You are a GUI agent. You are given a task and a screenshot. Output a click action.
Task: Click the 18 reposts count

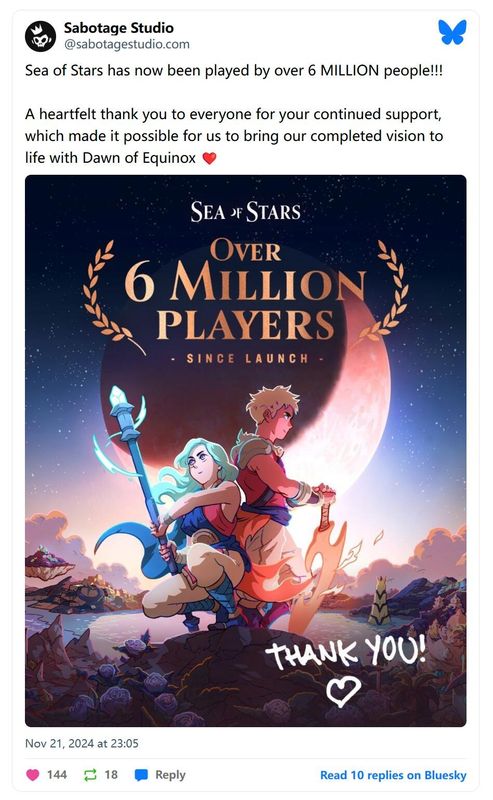click(111, 774)
